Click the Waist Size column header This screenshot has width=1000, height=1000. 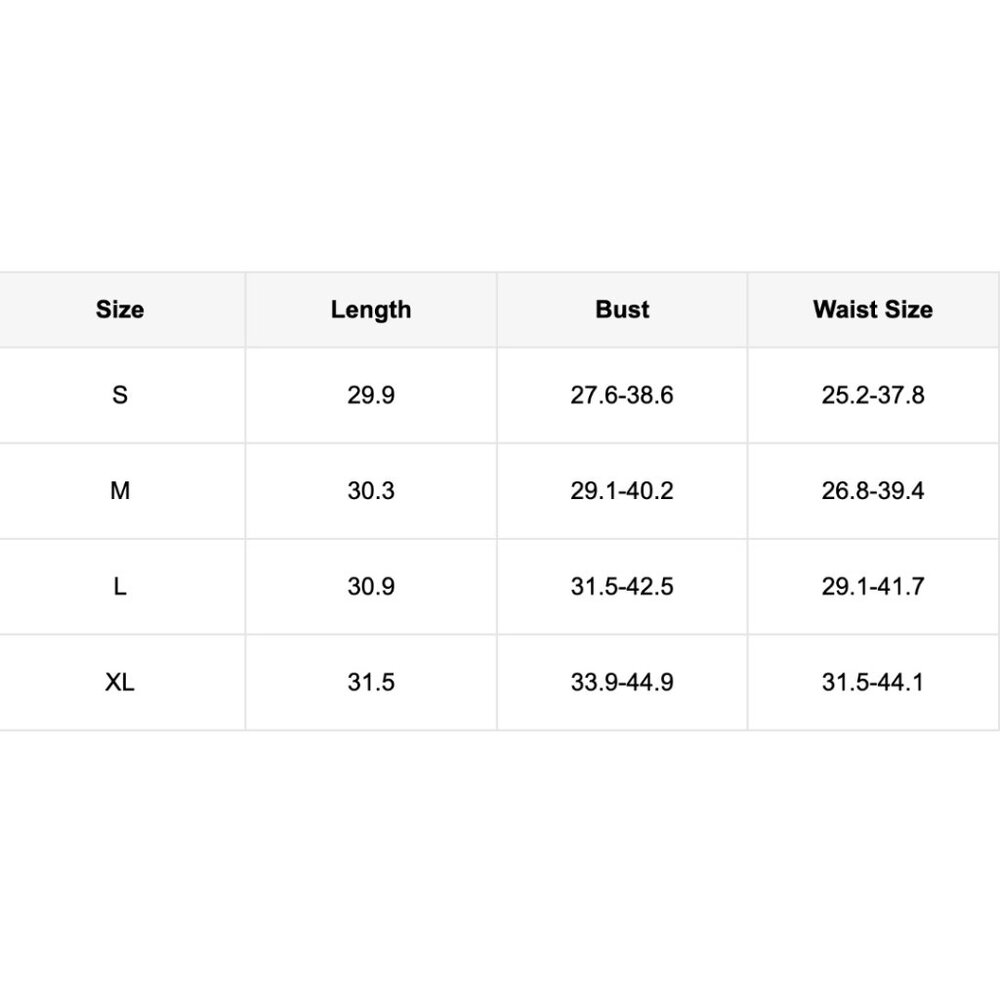pyautogui.click(x=872, y=310)
